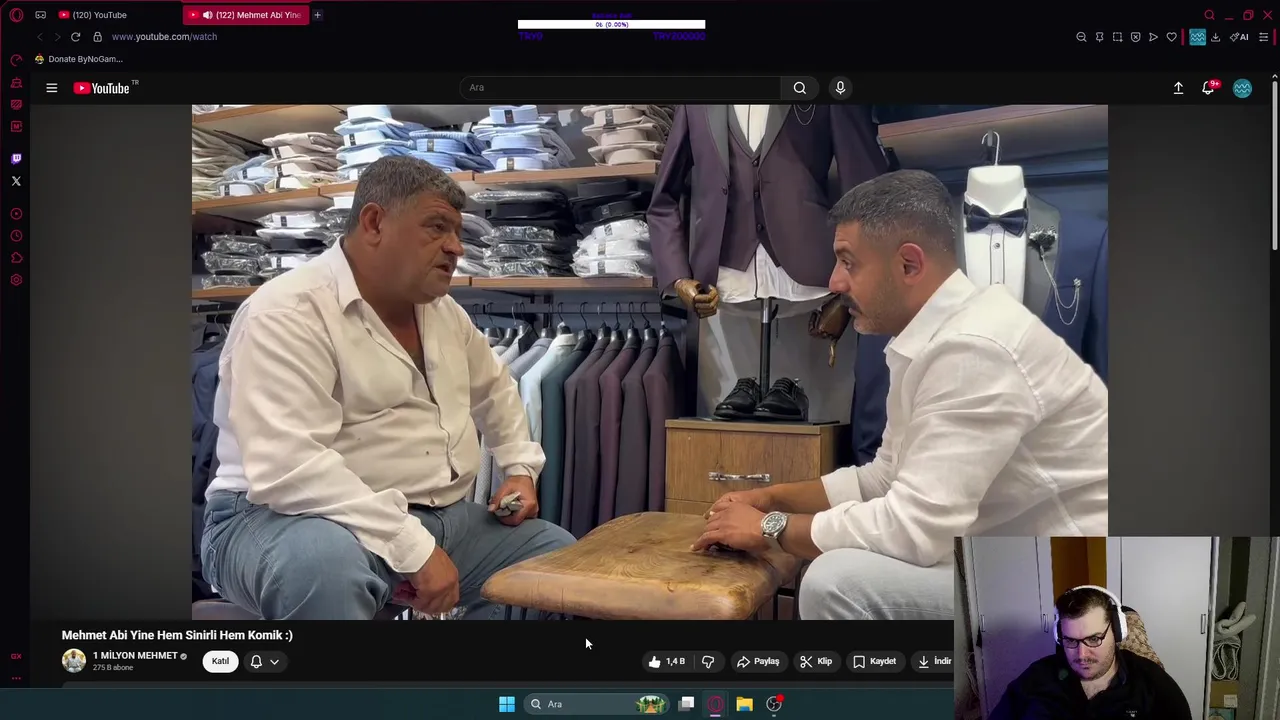Click the pinboard pin icon in toolbar

click(x=1099, y=37)
